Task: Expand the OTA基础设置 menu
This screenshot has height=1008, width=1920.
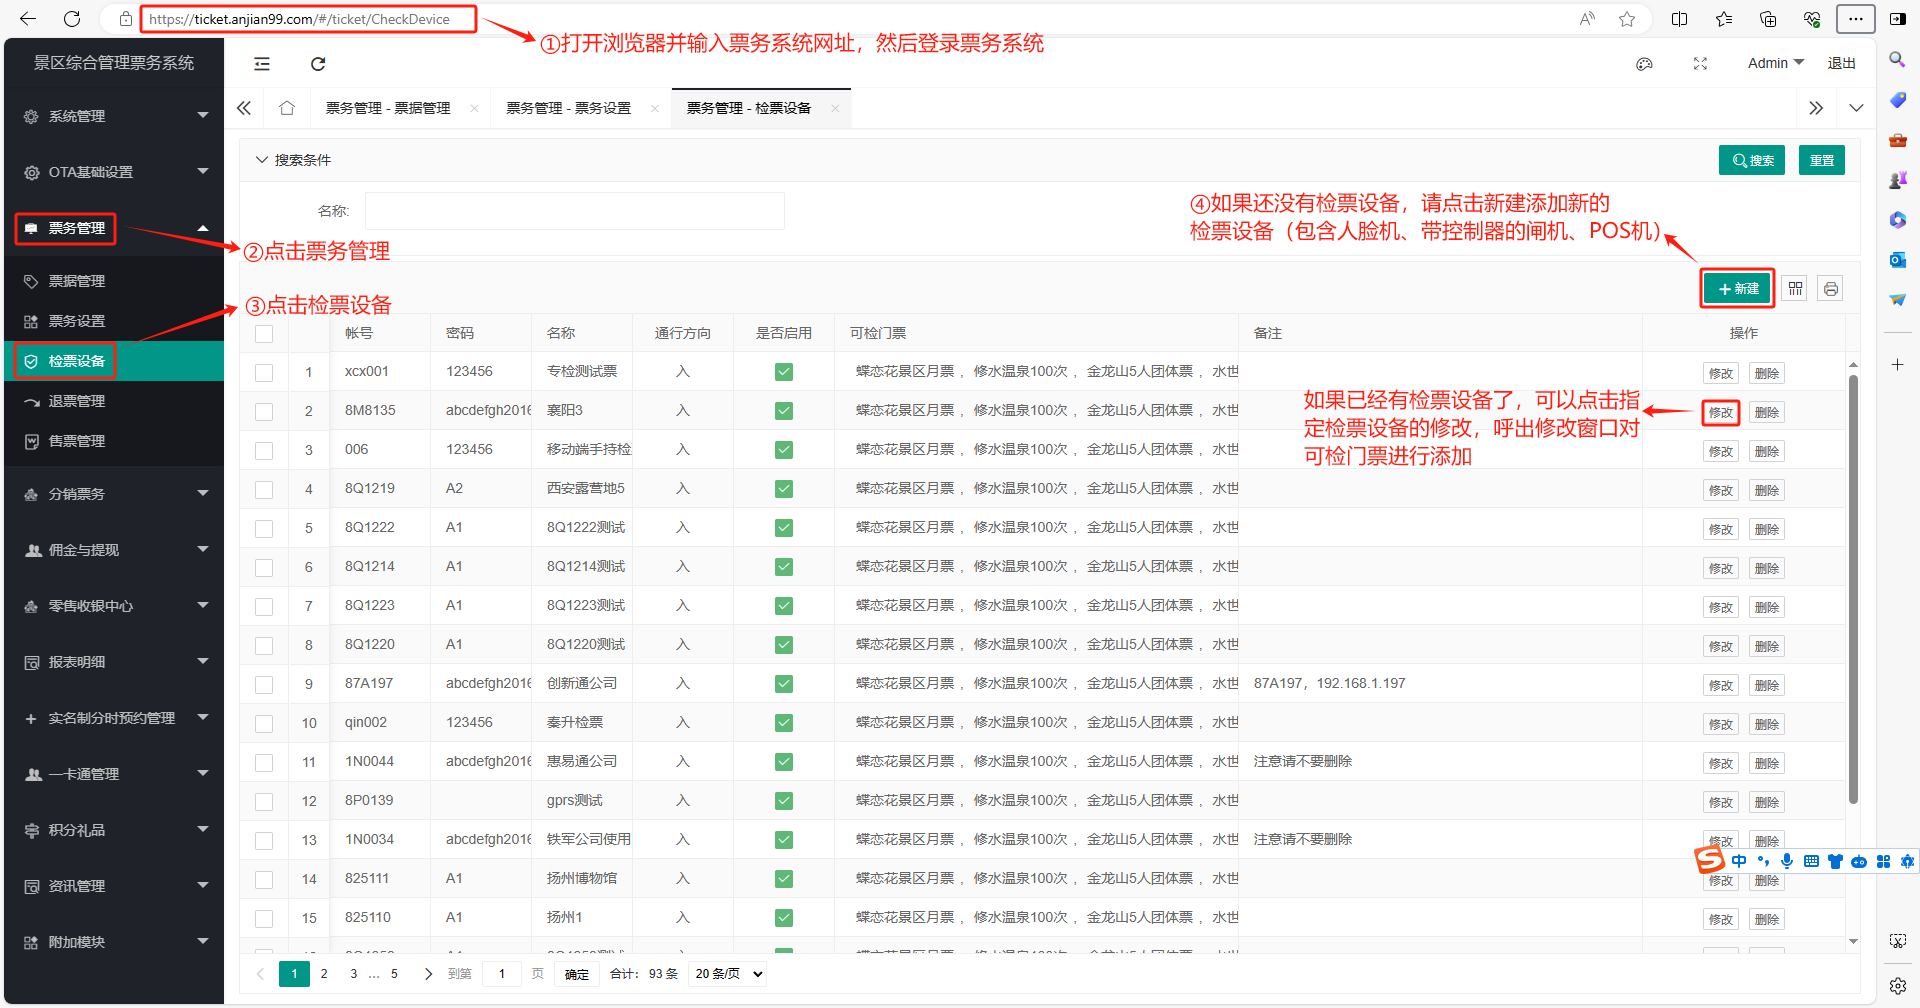Action: [x=114, y=172]
